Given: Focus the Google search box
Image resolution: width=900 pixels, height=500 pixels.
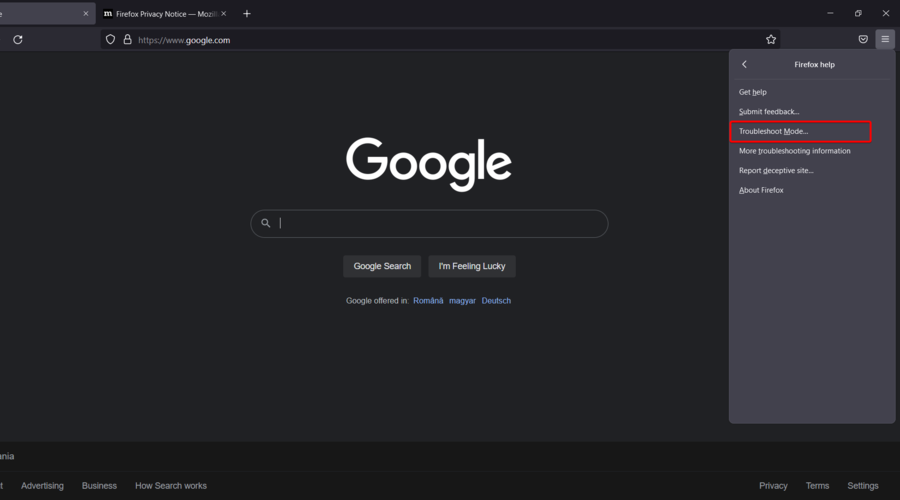Looking at the screenshot, I should [429, 223].
